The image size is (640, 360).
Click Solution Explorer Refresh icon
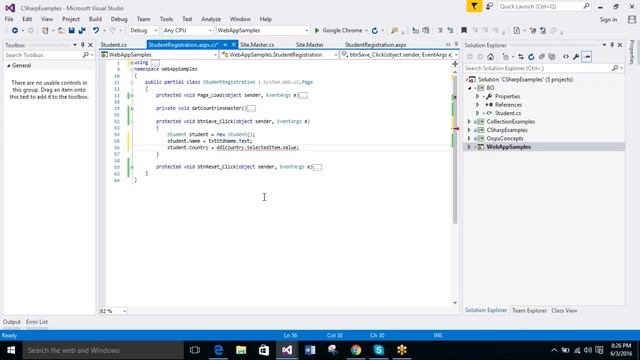(531, 57)
